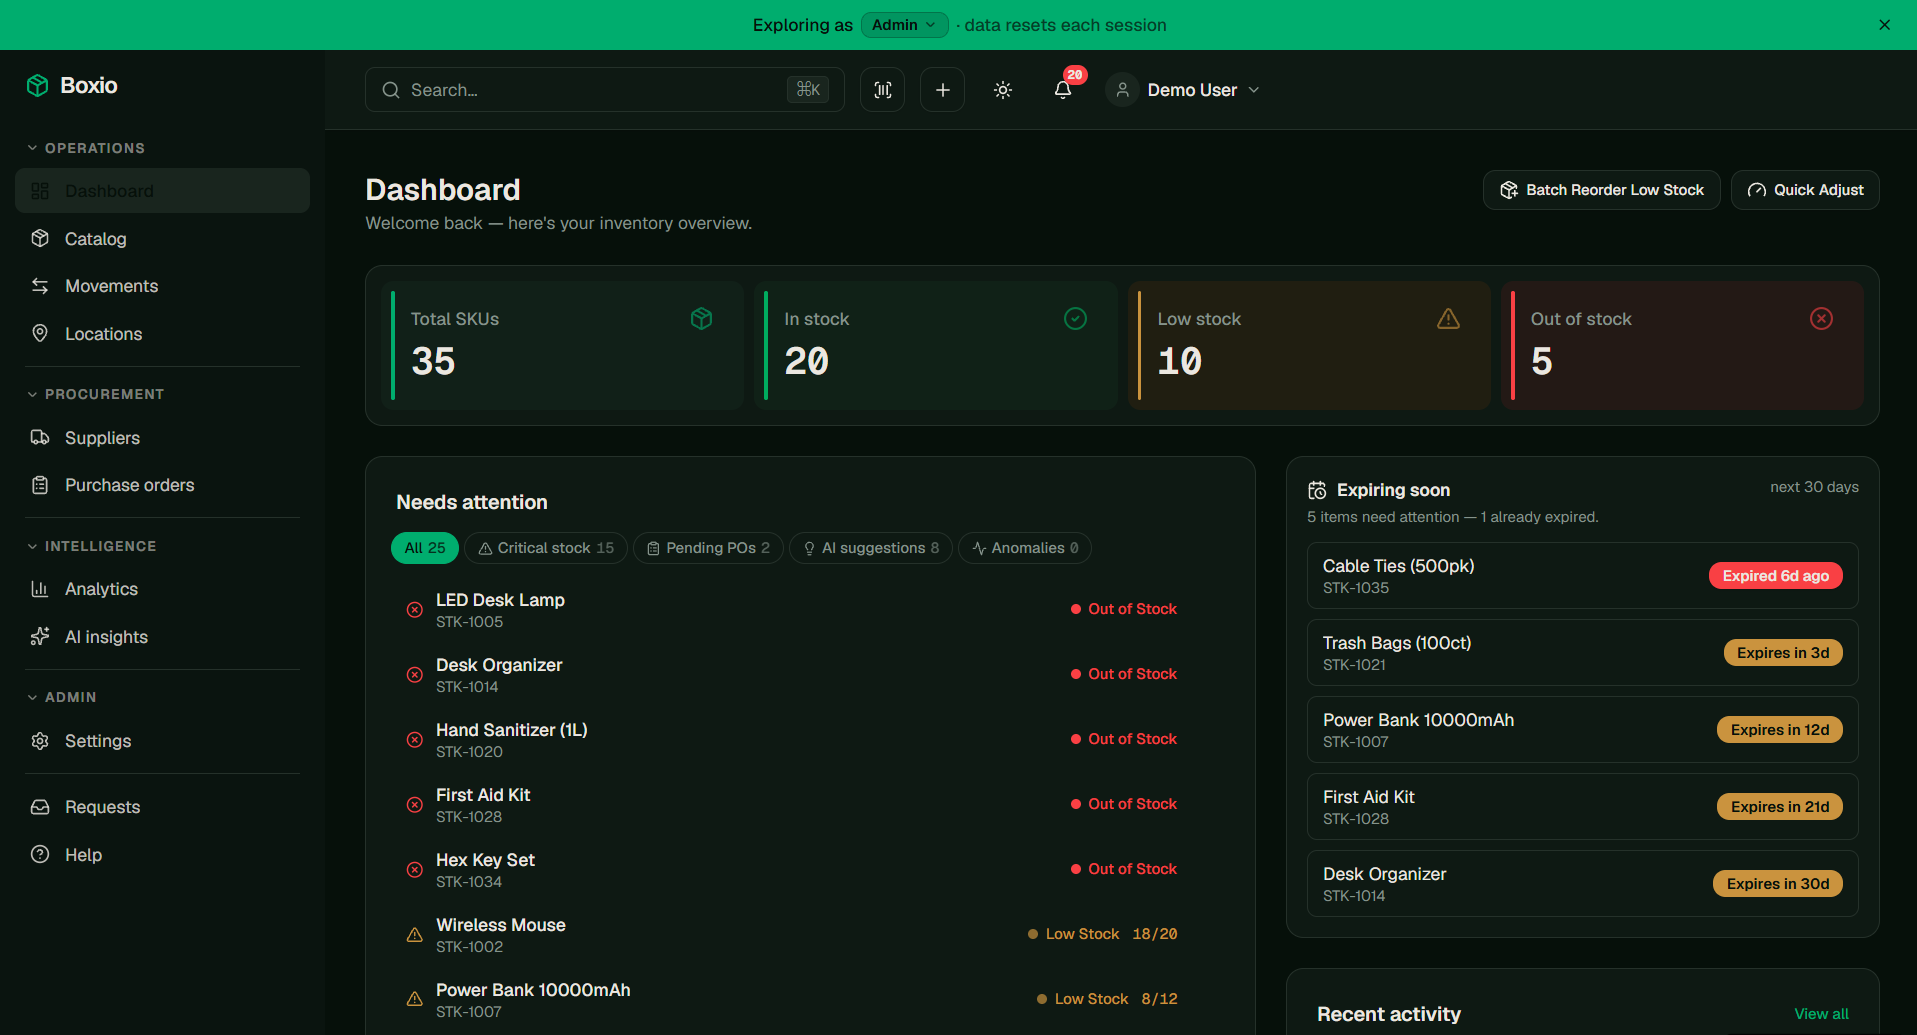Select the Anomalies 0 filter

[1025, 548]
